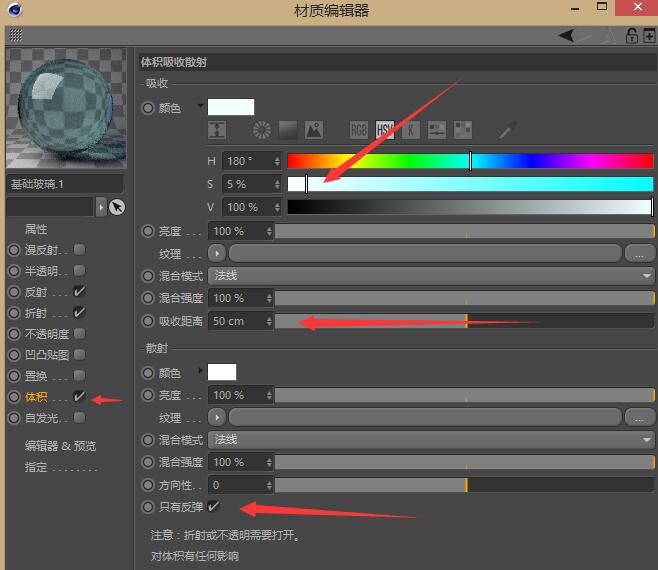Toggle absorption 颜色 animation dot
This screenshot has width=658, height=570.
pyautogui.click(x=148, y=108)
